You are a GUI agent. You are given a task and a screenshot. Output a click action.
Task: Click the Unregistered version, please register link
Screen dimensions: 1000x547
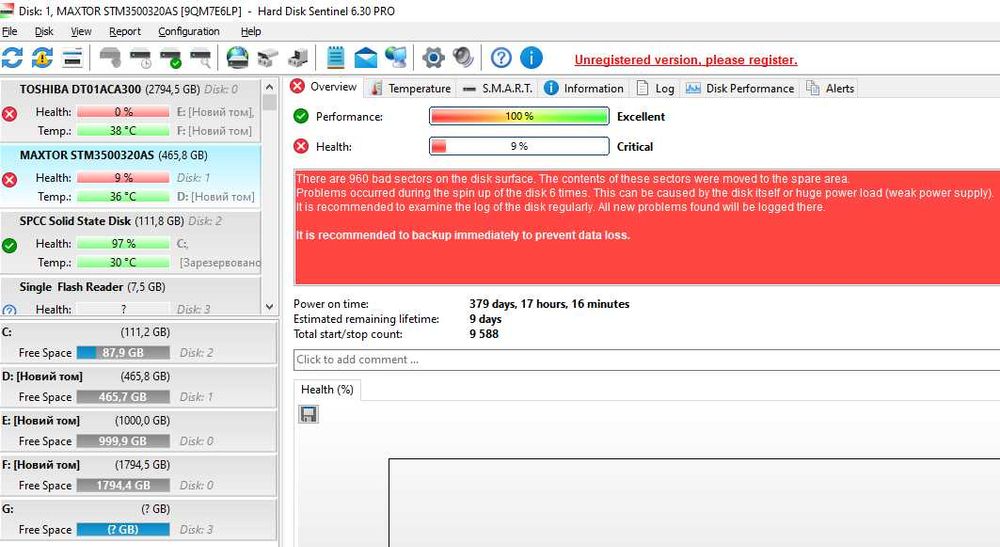coord(686,60)
